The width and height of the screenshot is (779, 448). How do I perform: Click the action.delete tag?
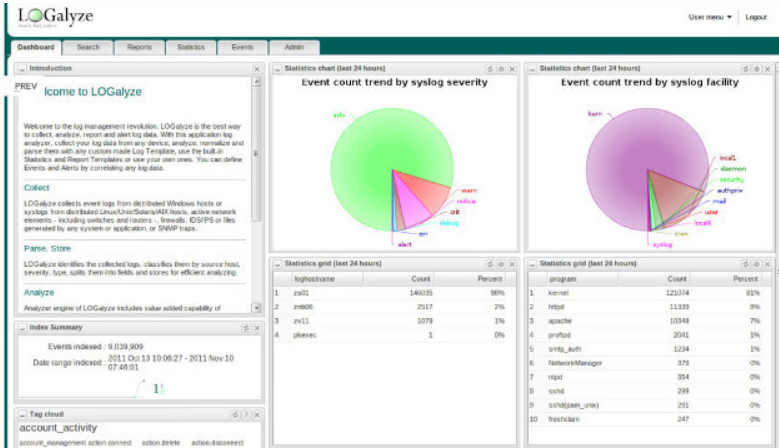[x=161, y=443]
